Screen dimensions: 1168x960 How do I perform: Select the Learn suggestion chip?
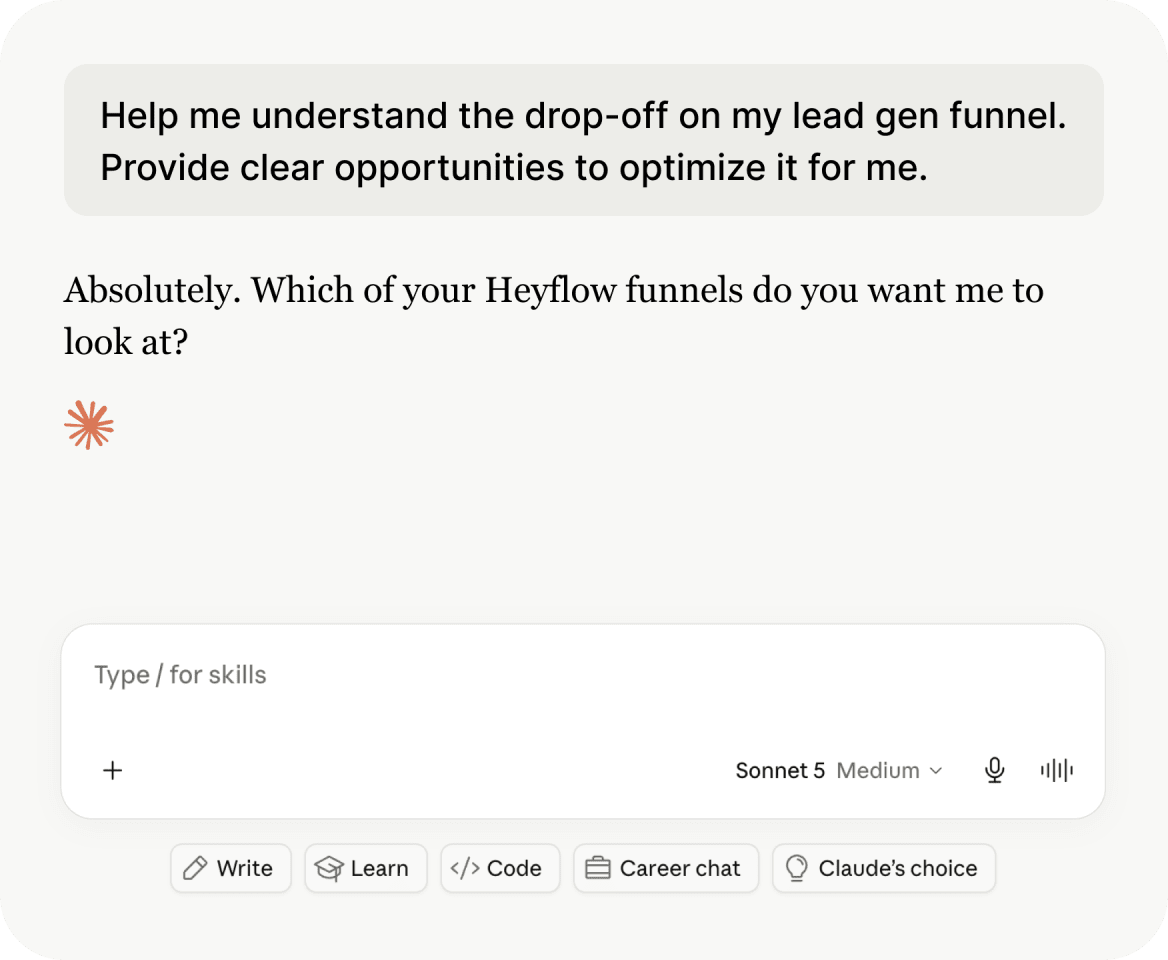[366, 868]
